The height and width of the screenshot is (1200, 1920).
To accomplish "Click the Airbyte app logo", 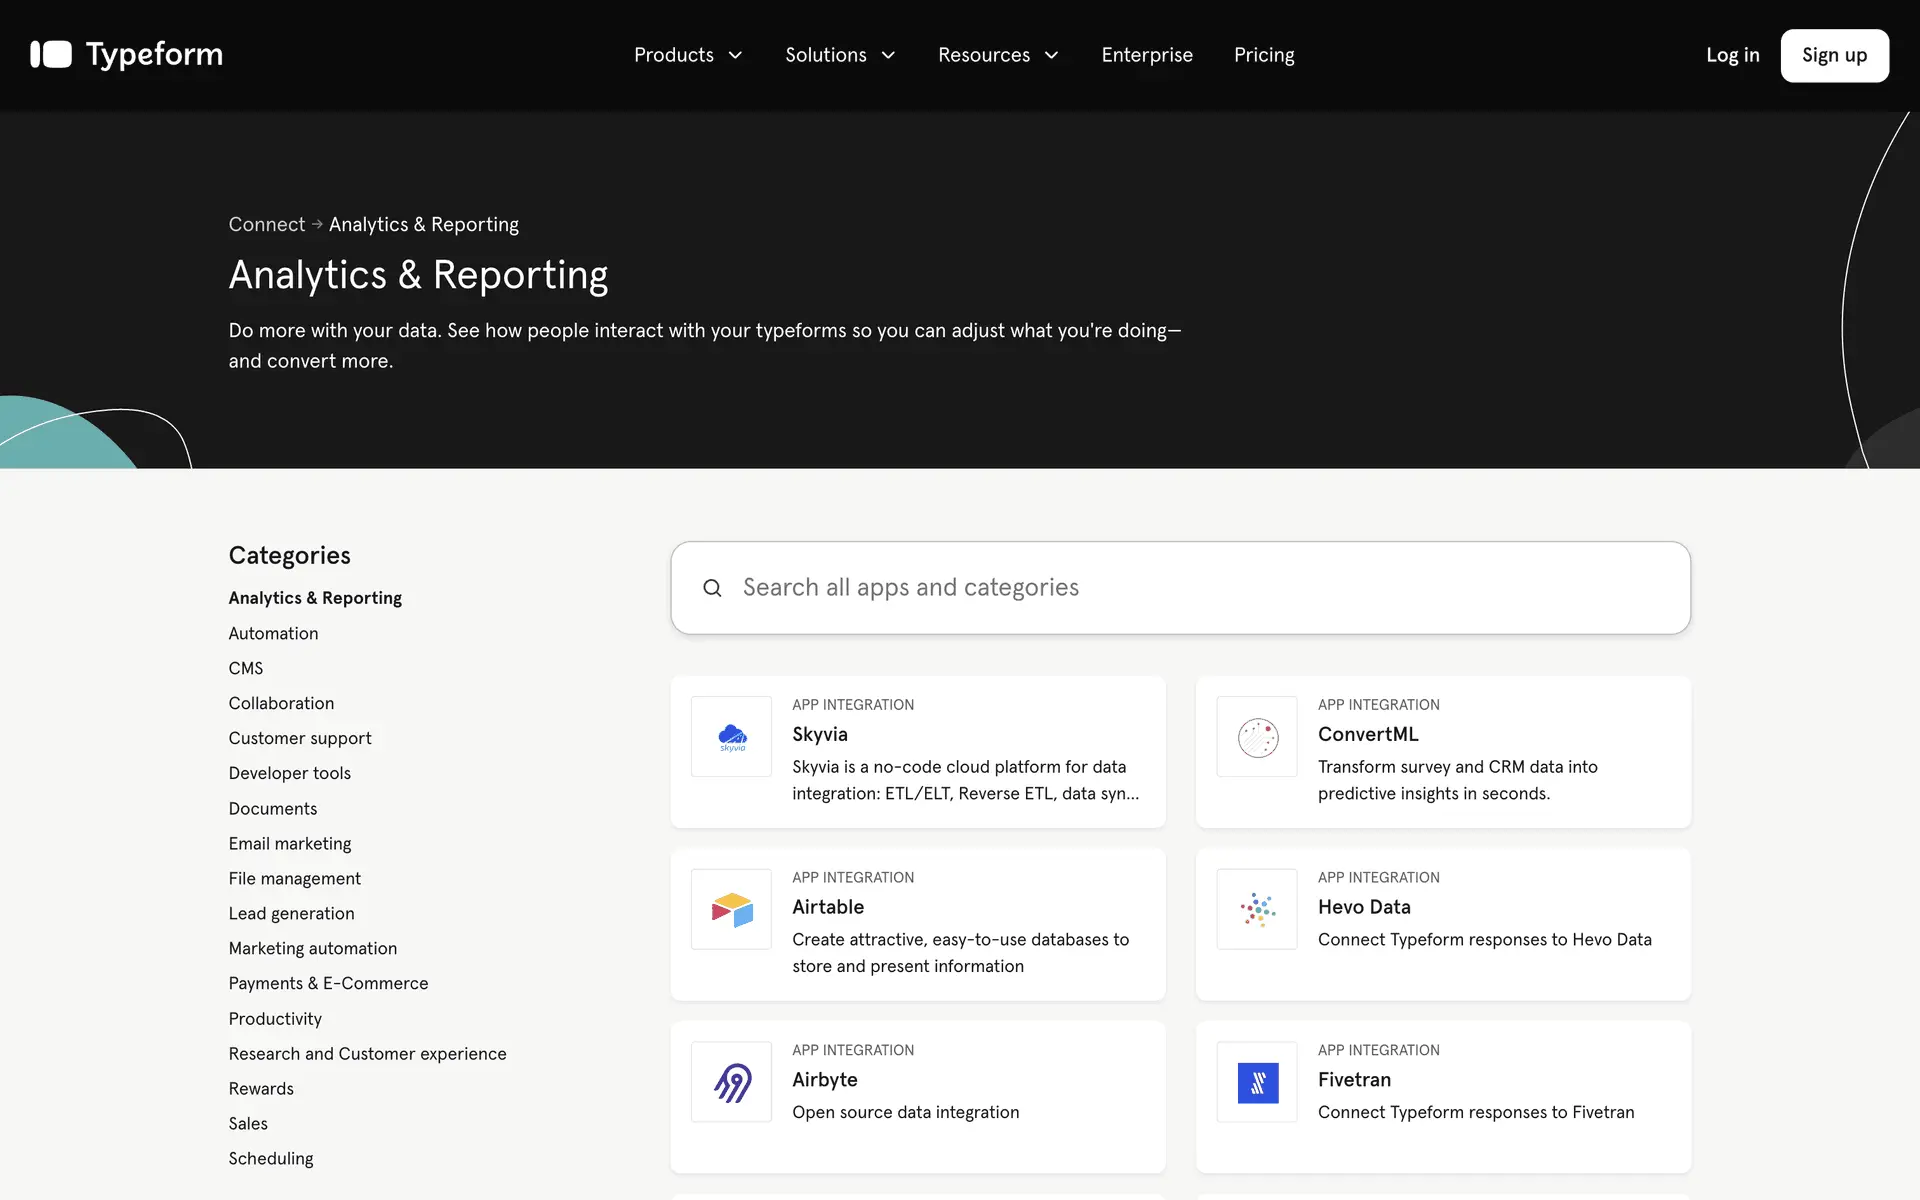I will (x=731, y=1082).
